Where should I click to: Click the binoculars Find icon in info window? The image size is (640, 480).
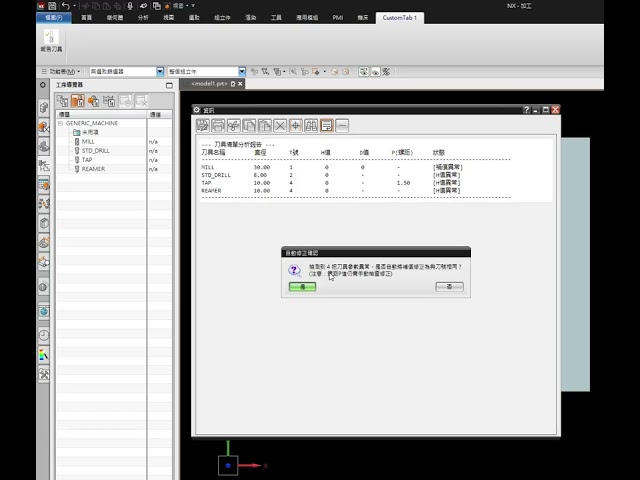pos(311,125)
